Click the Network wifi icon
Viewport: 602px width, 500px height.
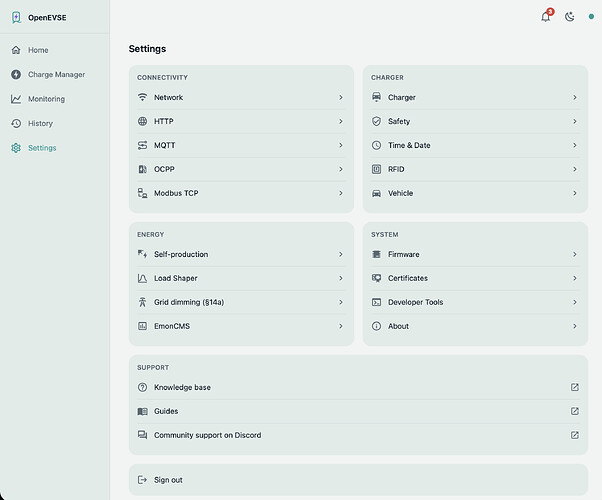(142, 97)
